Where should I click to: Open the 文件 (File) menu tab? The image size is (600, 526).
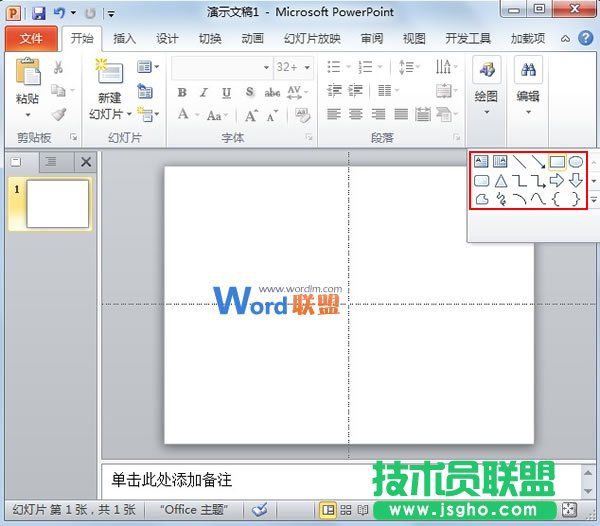pyautogui.click(x=31, y=39)
